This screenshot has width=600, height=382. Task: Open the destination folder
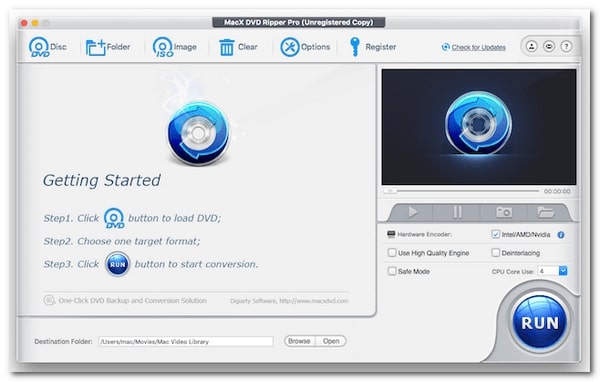[x=331, y=341]
